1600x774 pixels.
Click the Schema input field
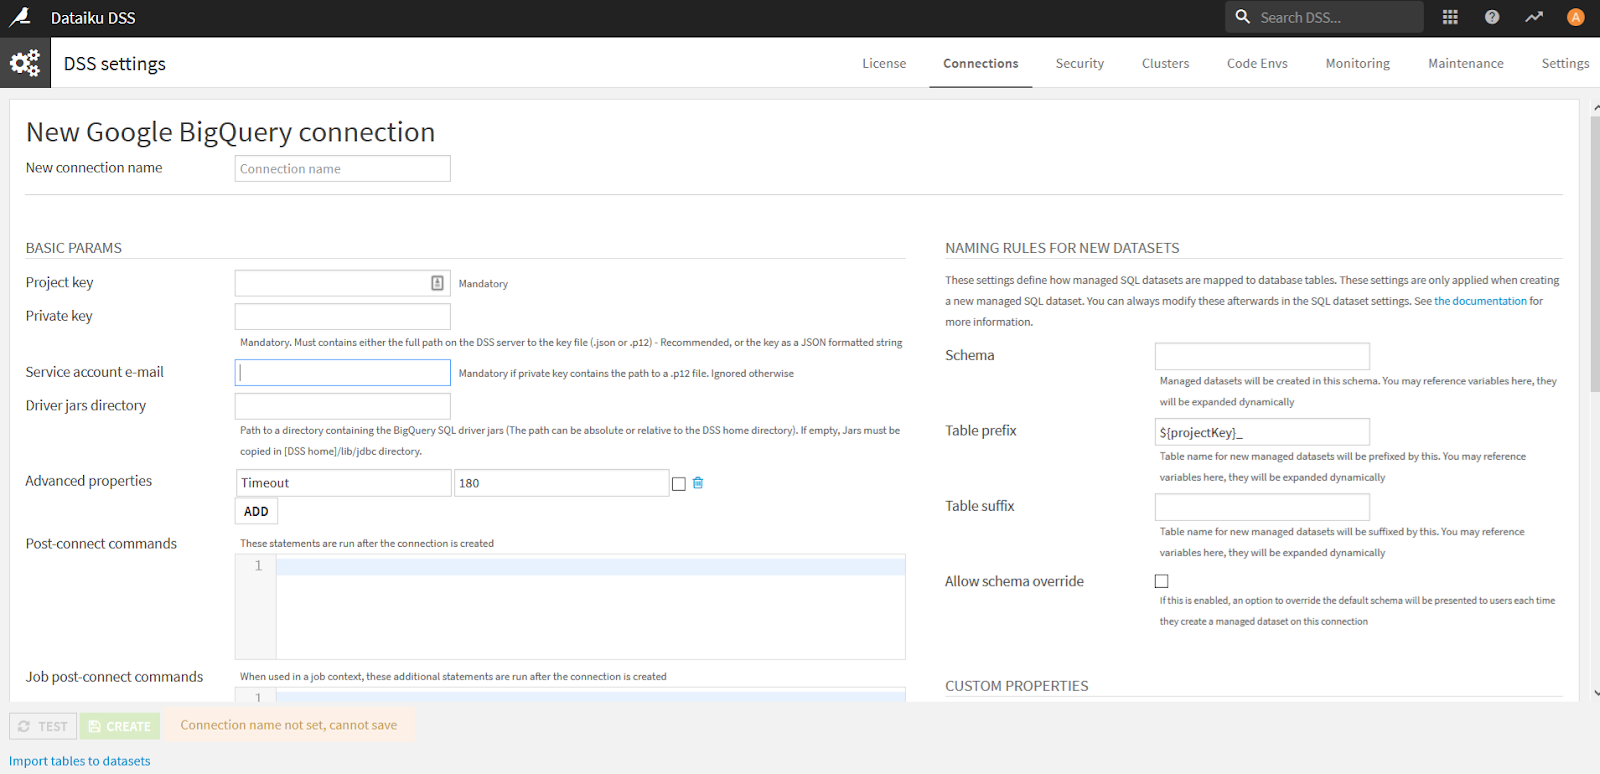coord(1262,356)
